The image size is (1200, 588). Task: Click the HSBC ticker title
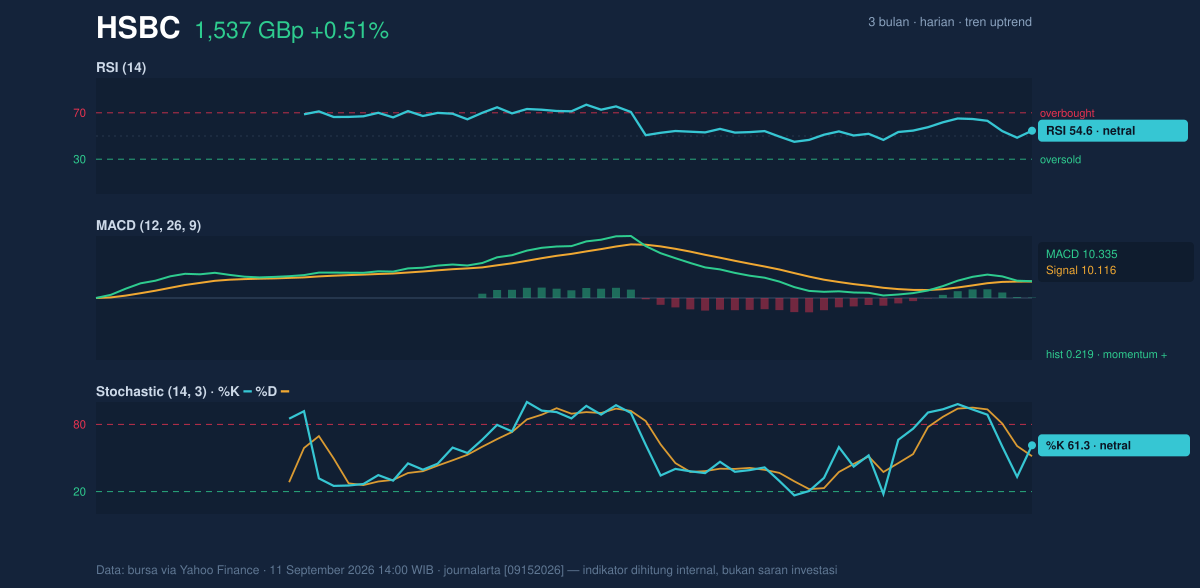(138, 29)
